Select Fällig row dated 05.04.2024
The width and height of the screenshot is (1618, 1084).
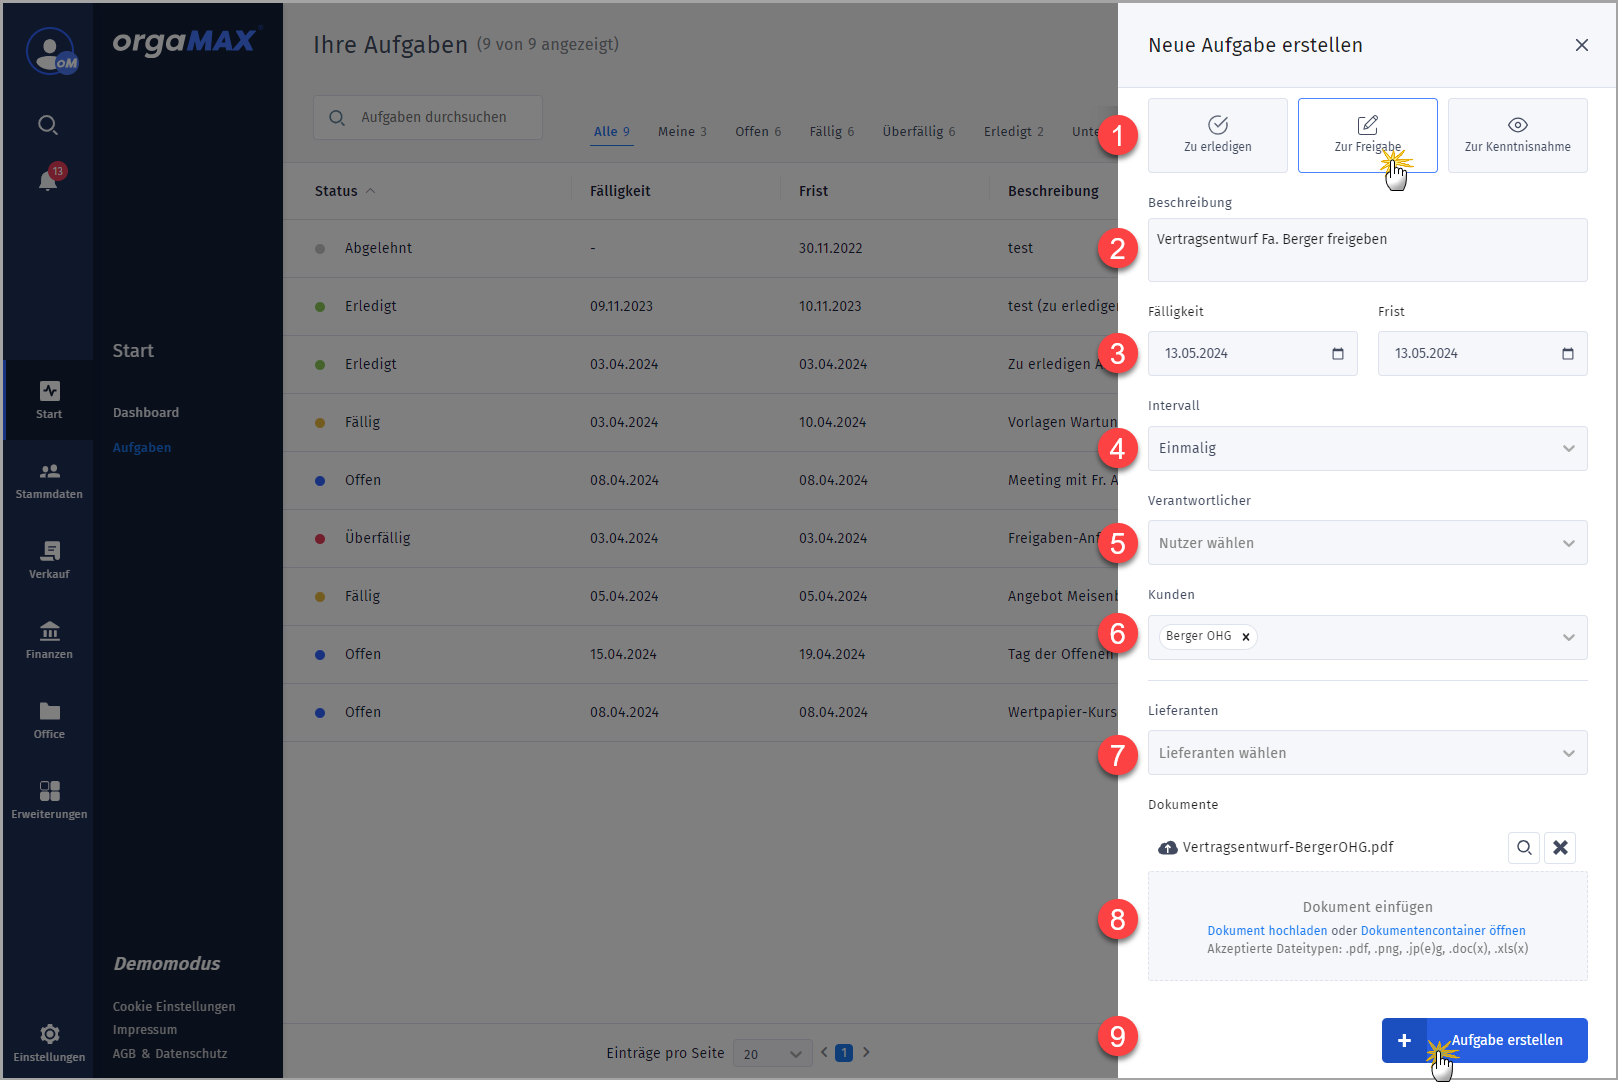701,596
